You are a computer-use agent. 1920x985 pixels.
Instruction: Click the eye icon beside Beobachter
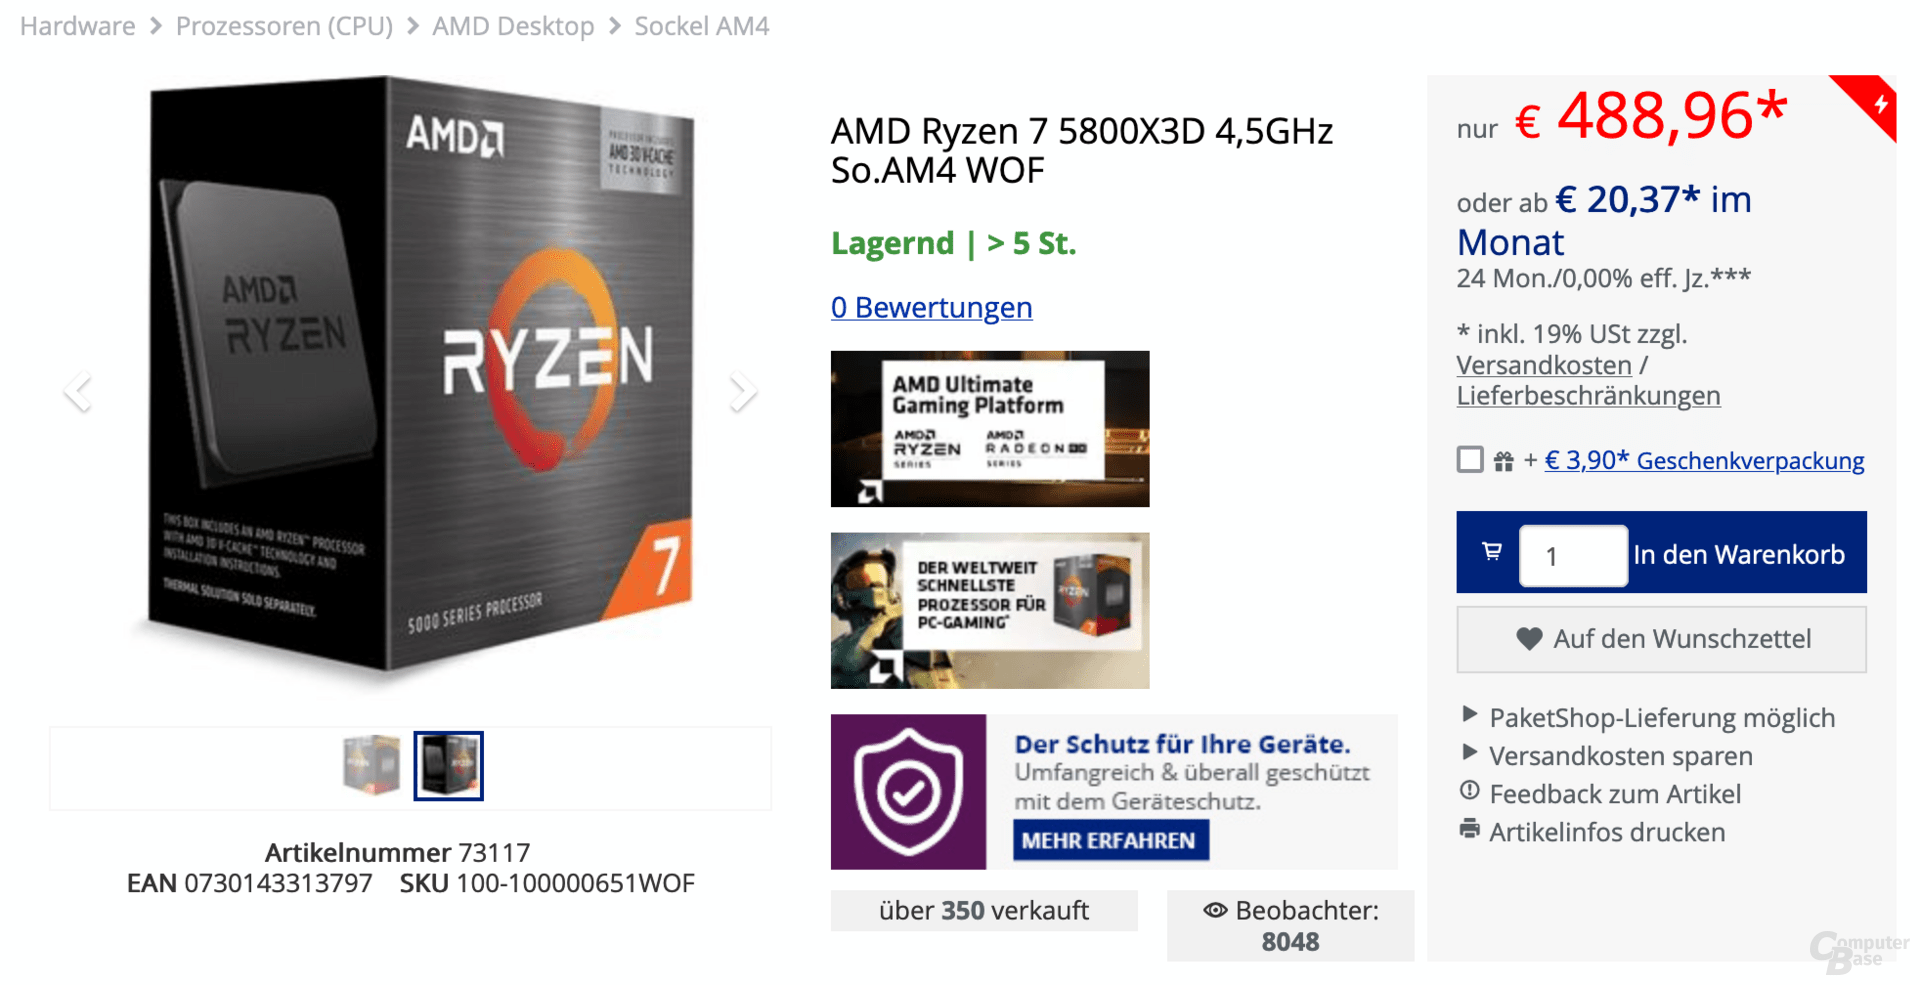coord(1215,910)
